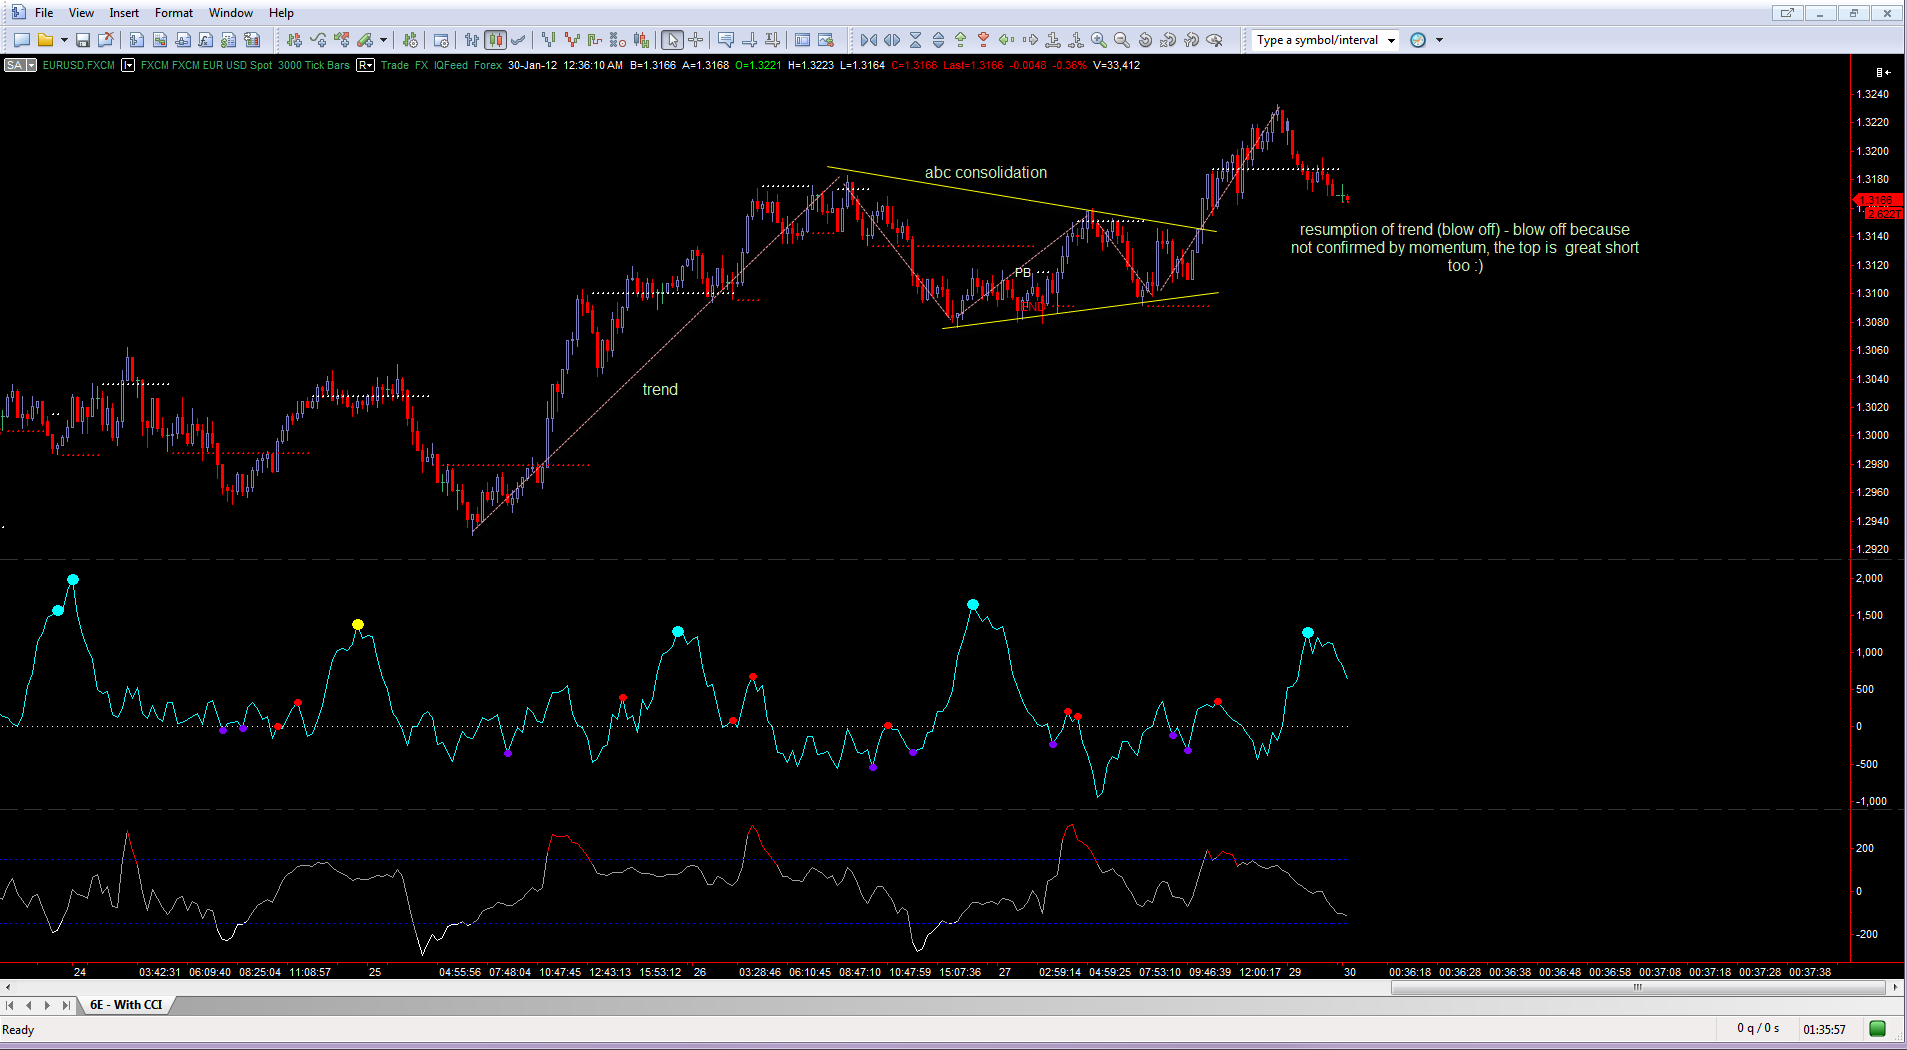
Task: Save the workspace with the floppy icon
Action: (x=83, y=40)
